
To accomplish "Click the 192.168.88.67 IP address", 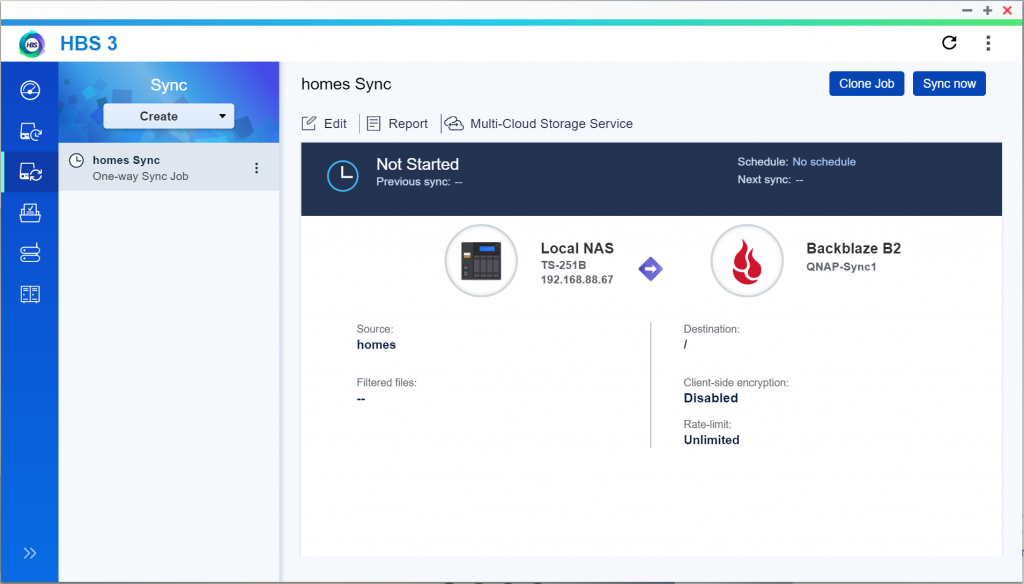I will tap(577, 280).
